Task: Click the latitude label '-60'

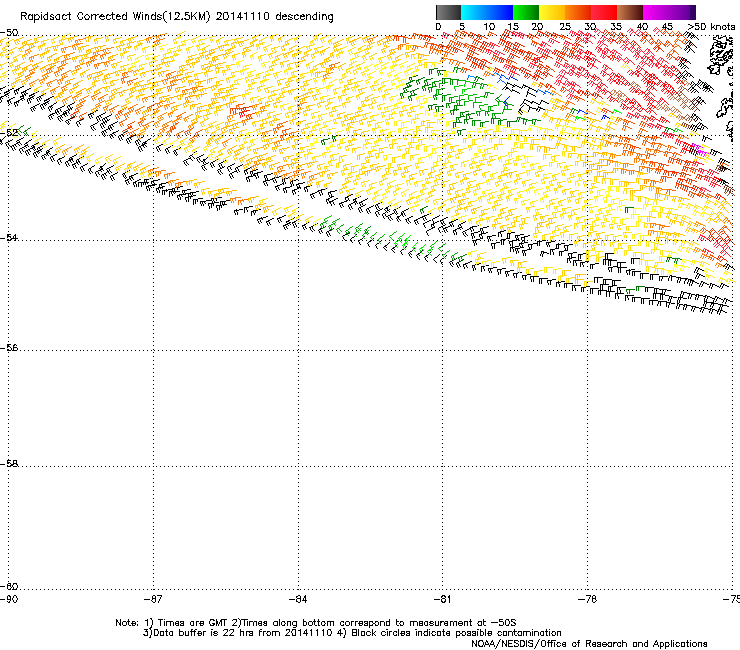Action: coord(9,586)
